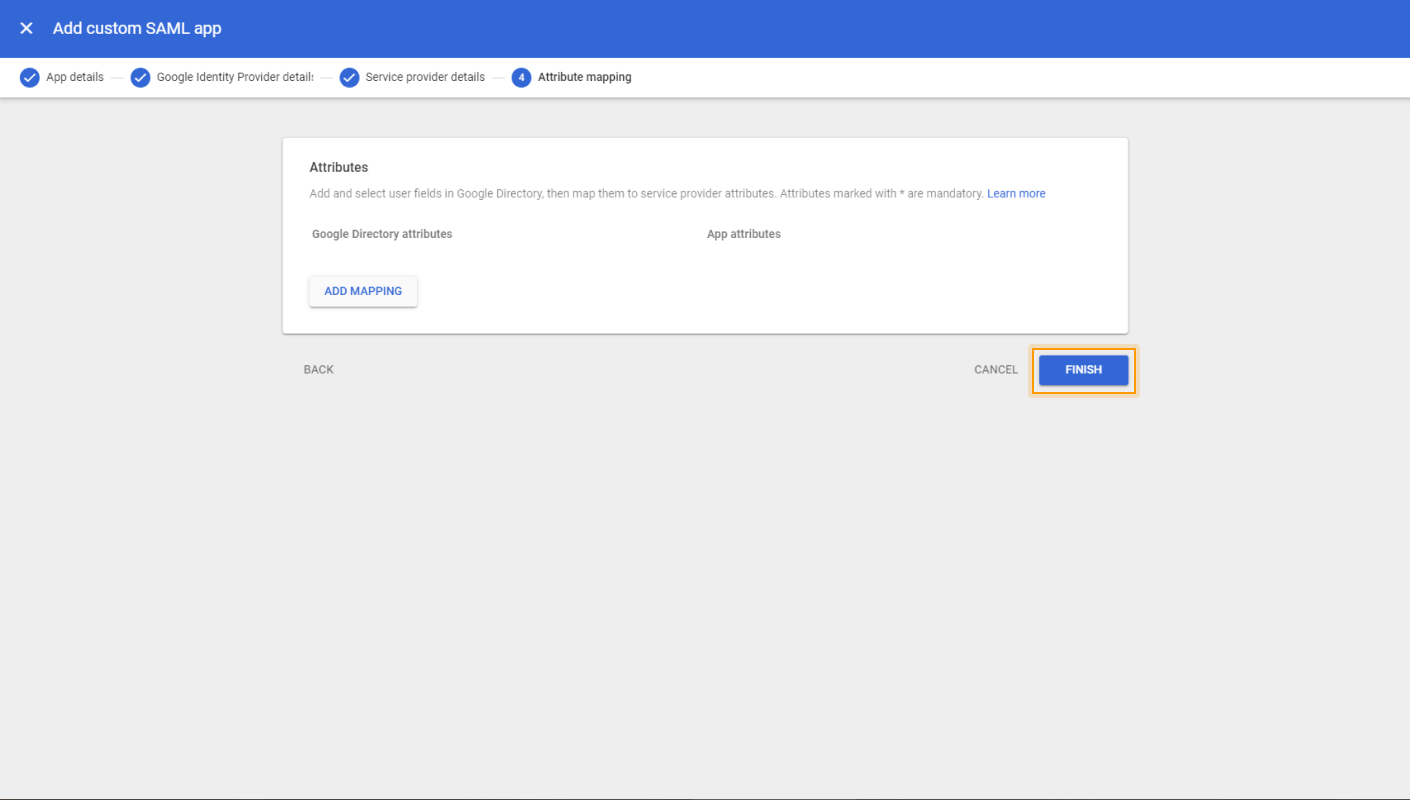Click the step 4 number icon

521,77
